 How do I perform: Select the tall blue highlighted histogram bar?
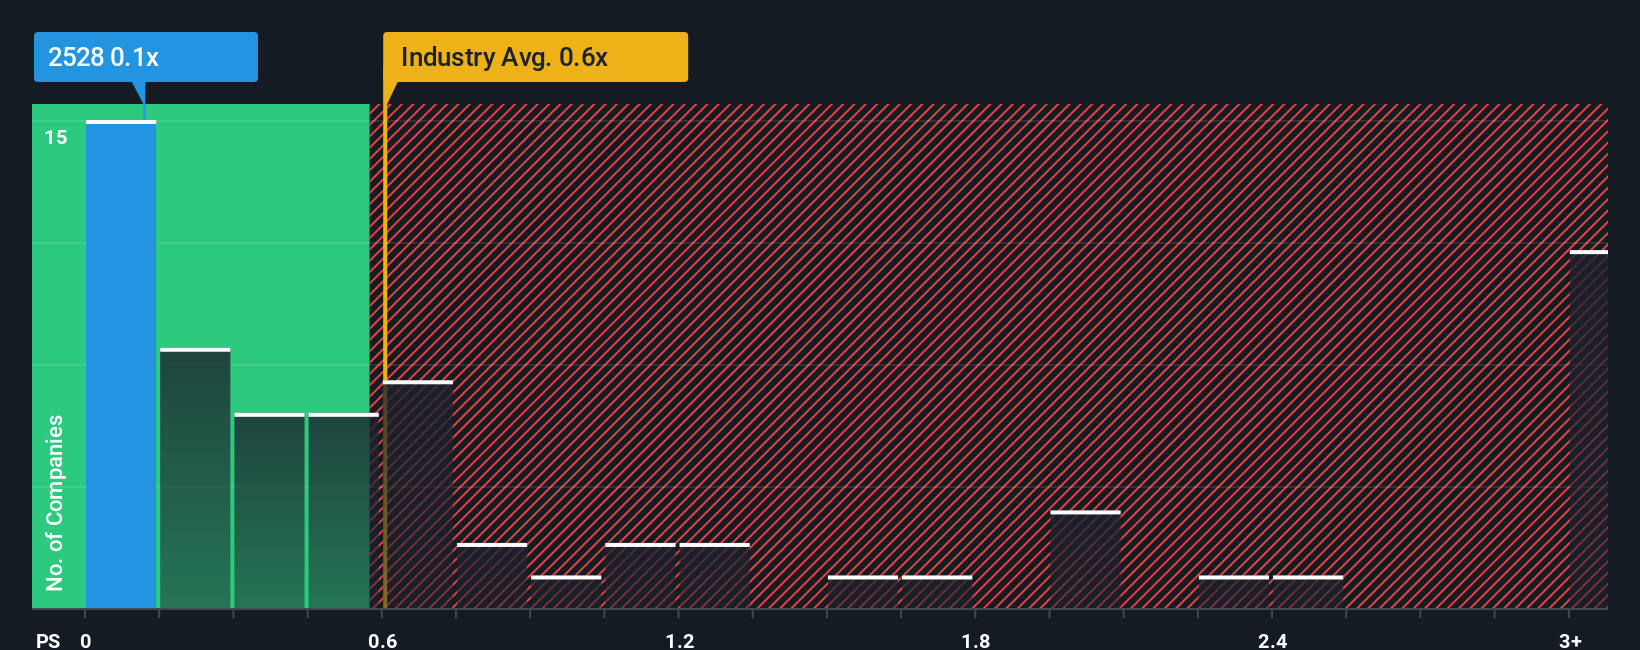point(121,364)
